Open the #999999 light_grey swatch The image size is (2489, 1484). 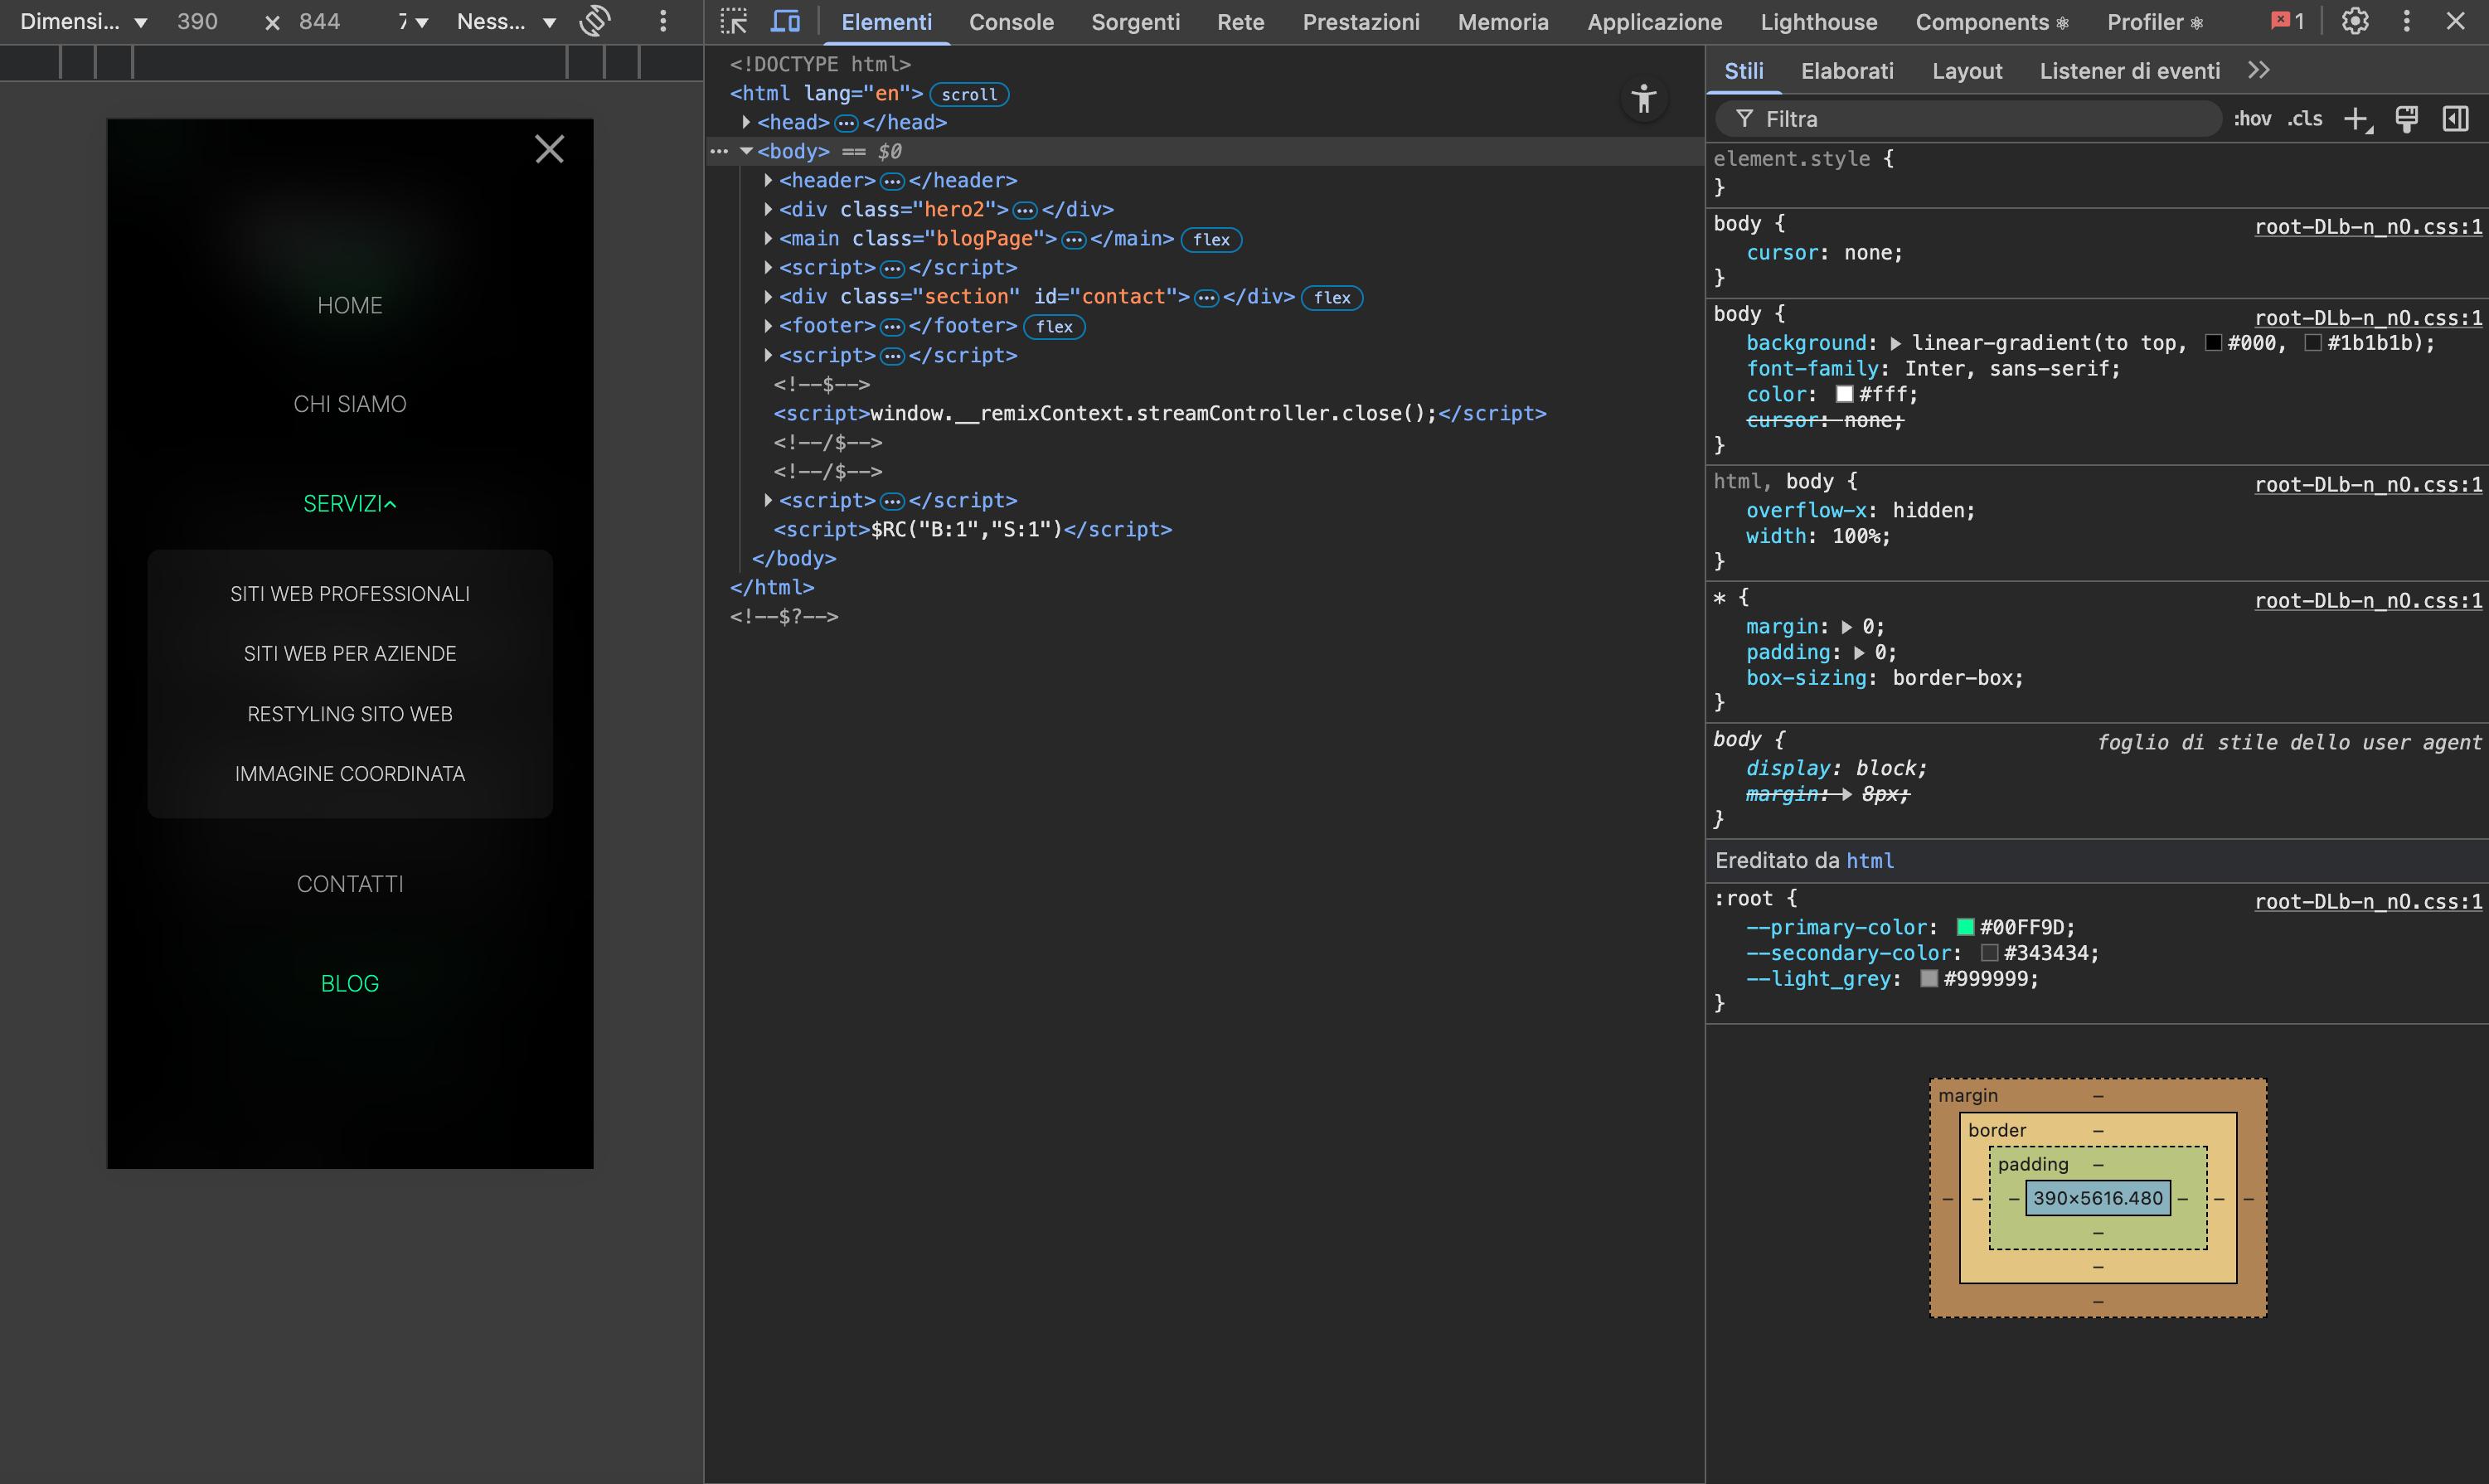pyautogui.click(x=1930, y=979)
